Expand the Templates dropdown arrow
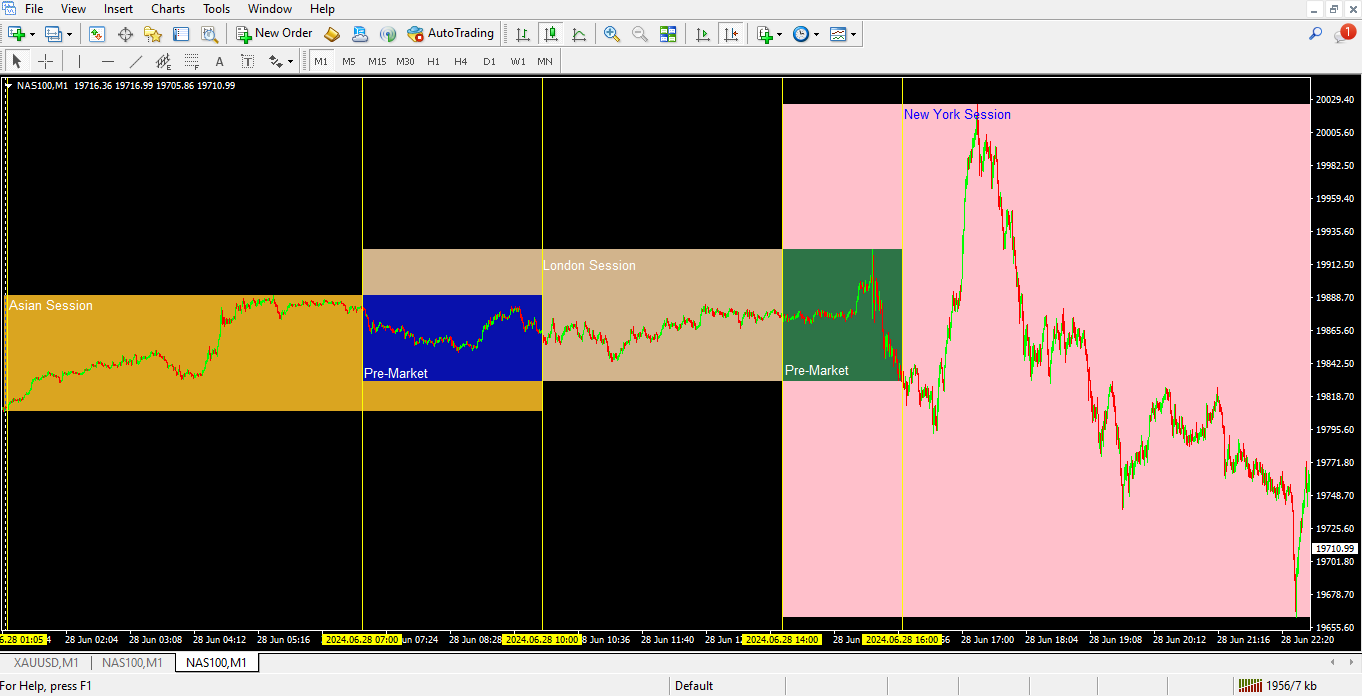Viewport: 1362px width, 696px height. click(853, 34)
